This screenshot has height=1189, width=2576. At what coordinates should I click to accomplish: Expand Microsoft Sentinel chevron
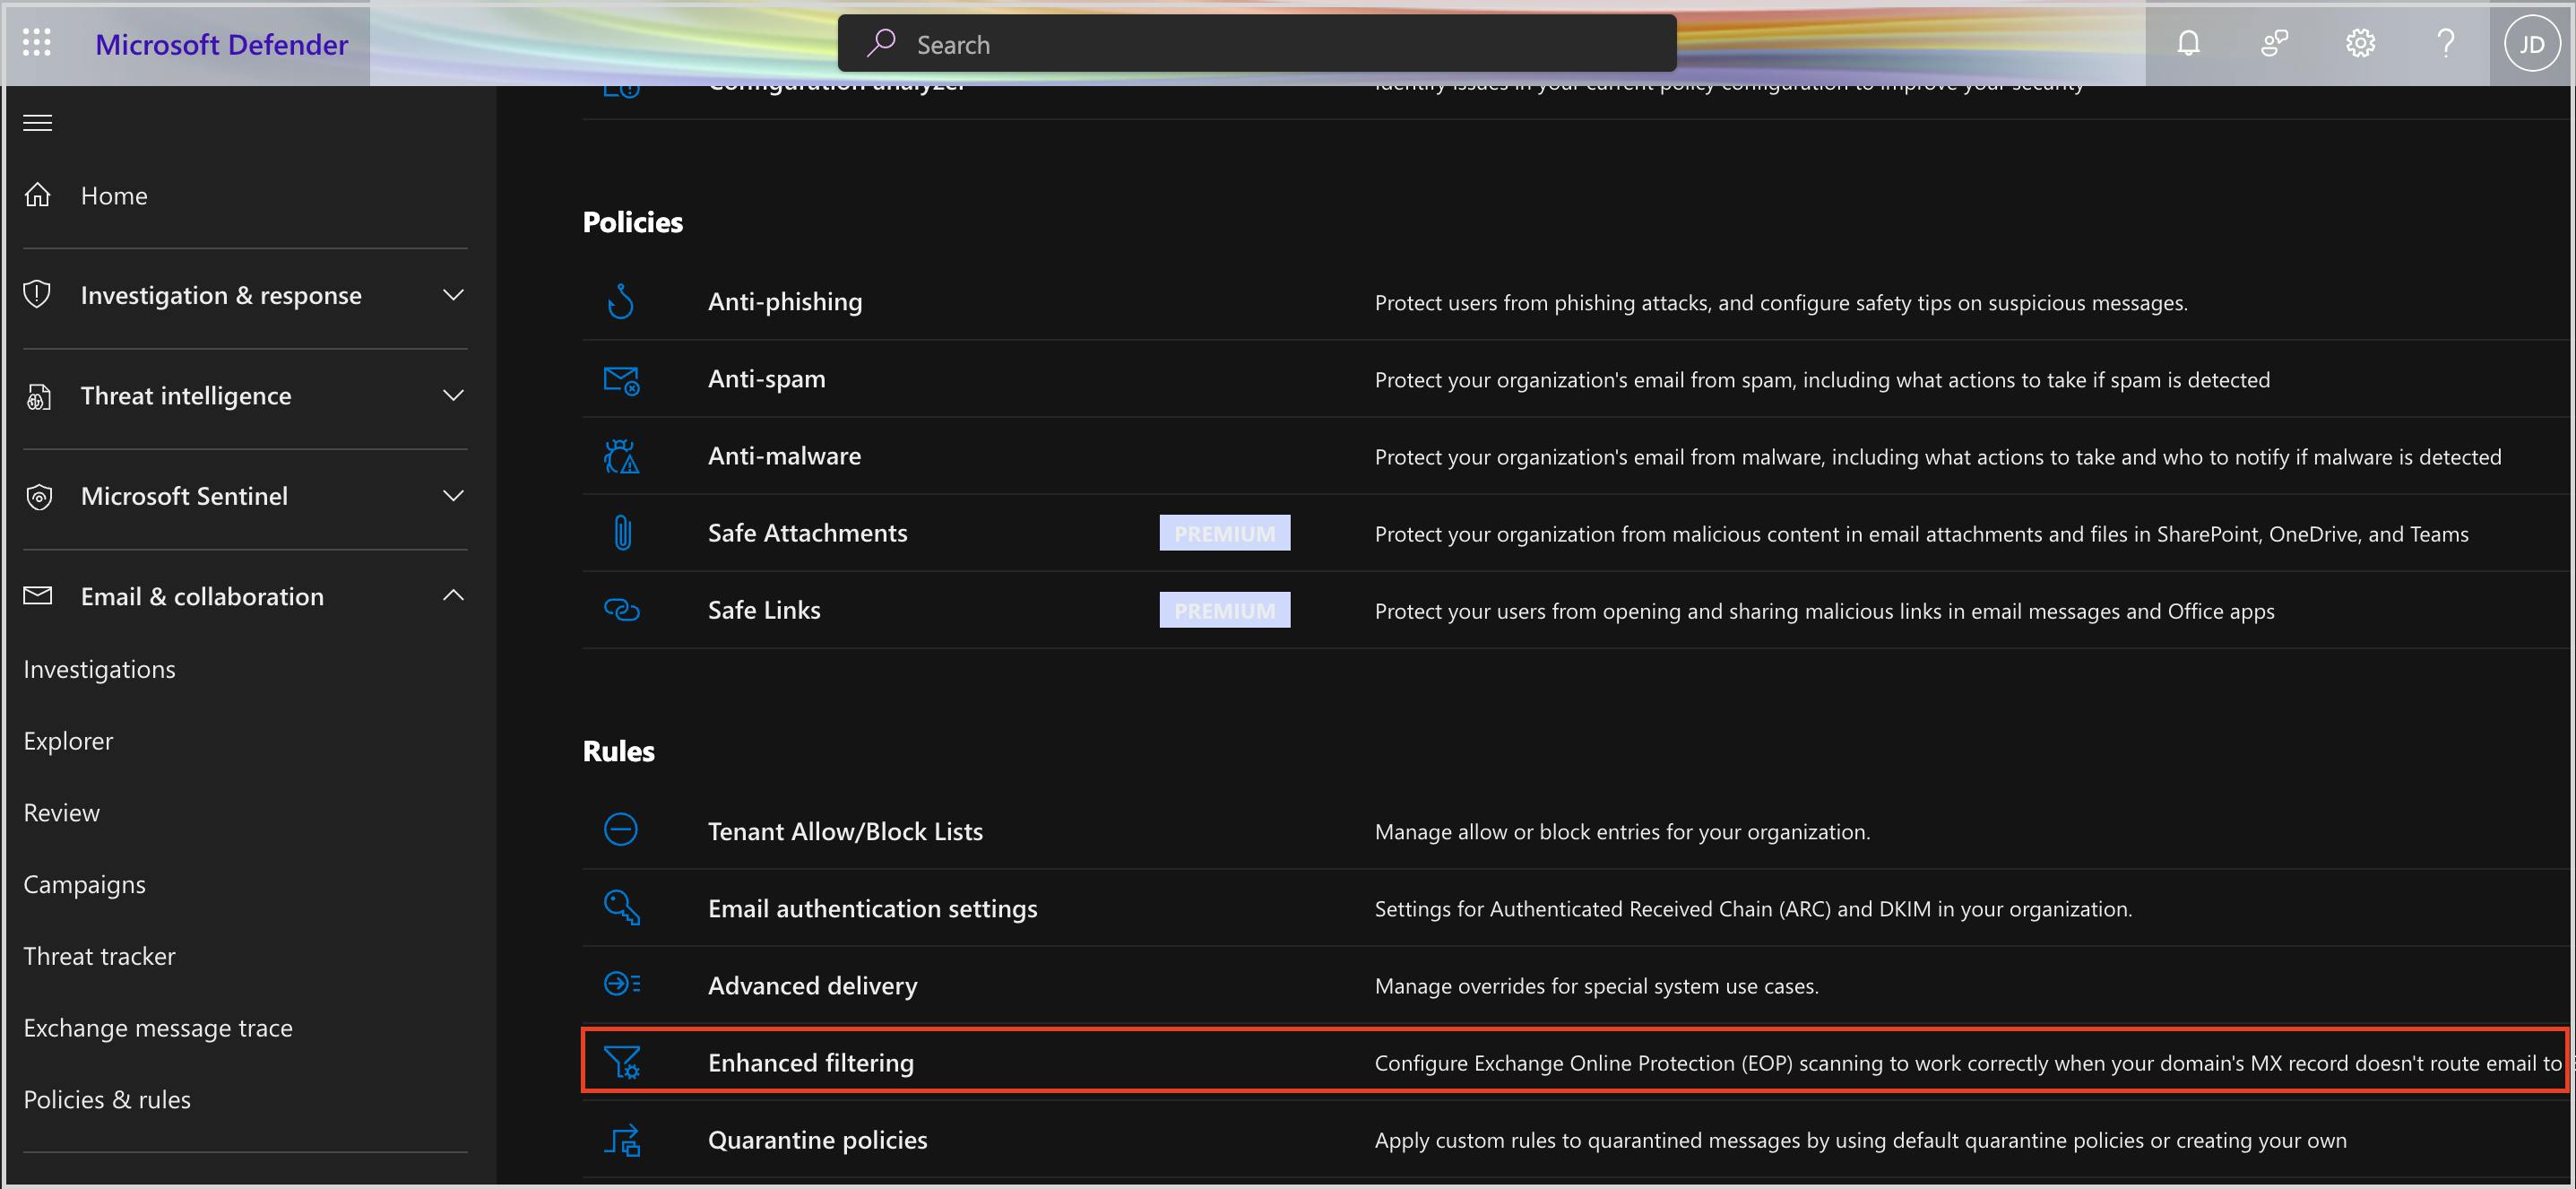(x=453, y=496)
